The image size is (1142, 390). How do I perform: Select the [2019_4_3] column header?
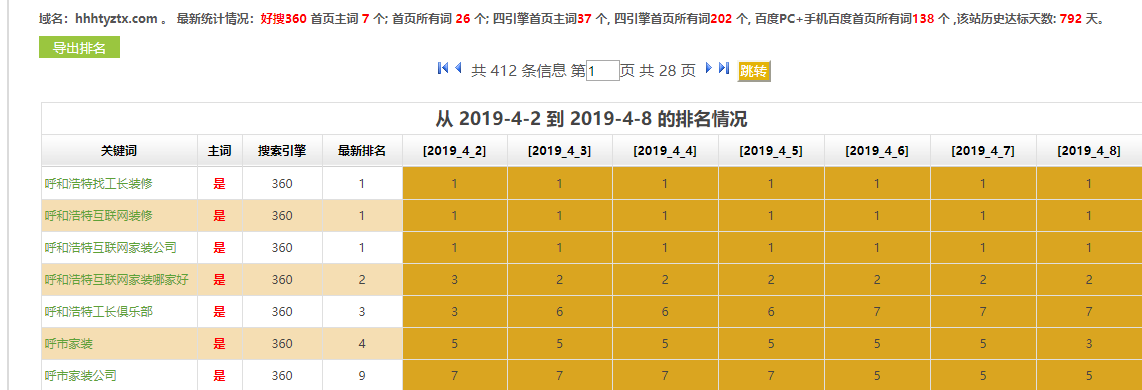coord(559,151)
